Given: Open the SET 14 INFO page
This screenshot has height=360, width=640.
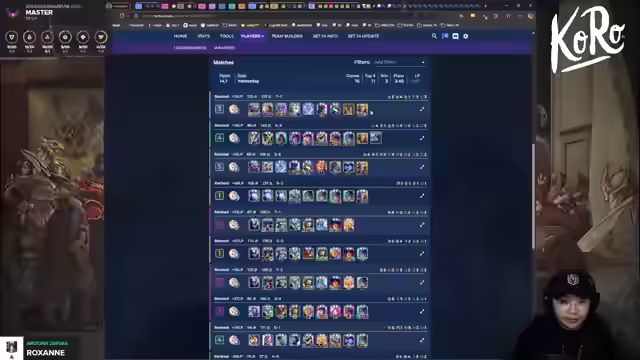Looking at the screenshot, I should click(325, 36).
